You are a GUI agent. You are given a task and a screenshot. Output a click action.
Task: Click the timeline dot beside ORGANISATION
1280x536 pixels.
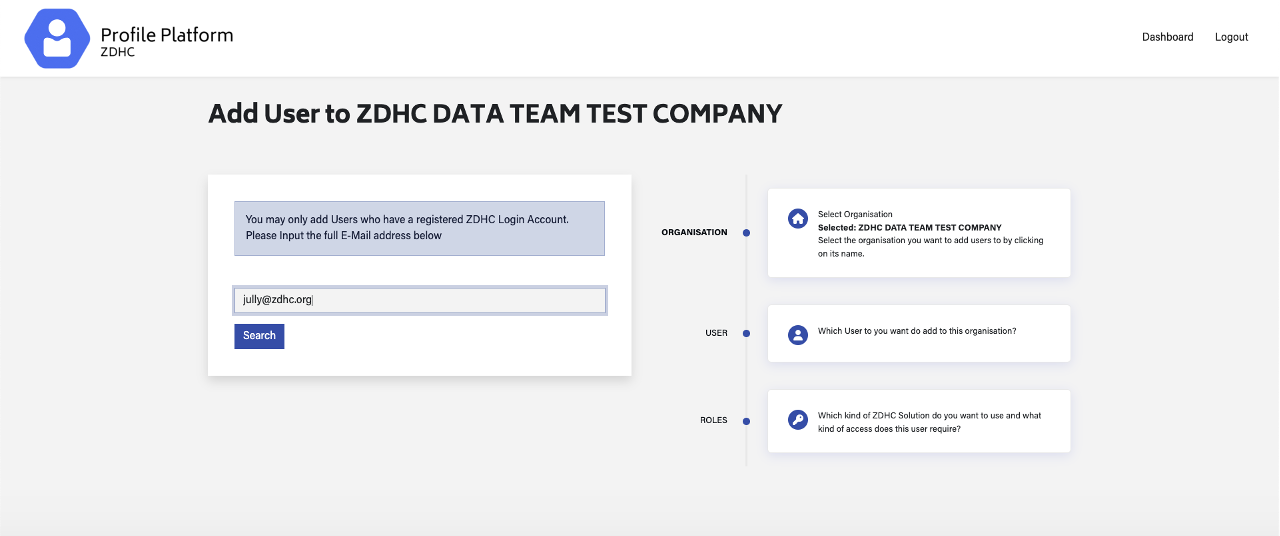click(746, 233)
